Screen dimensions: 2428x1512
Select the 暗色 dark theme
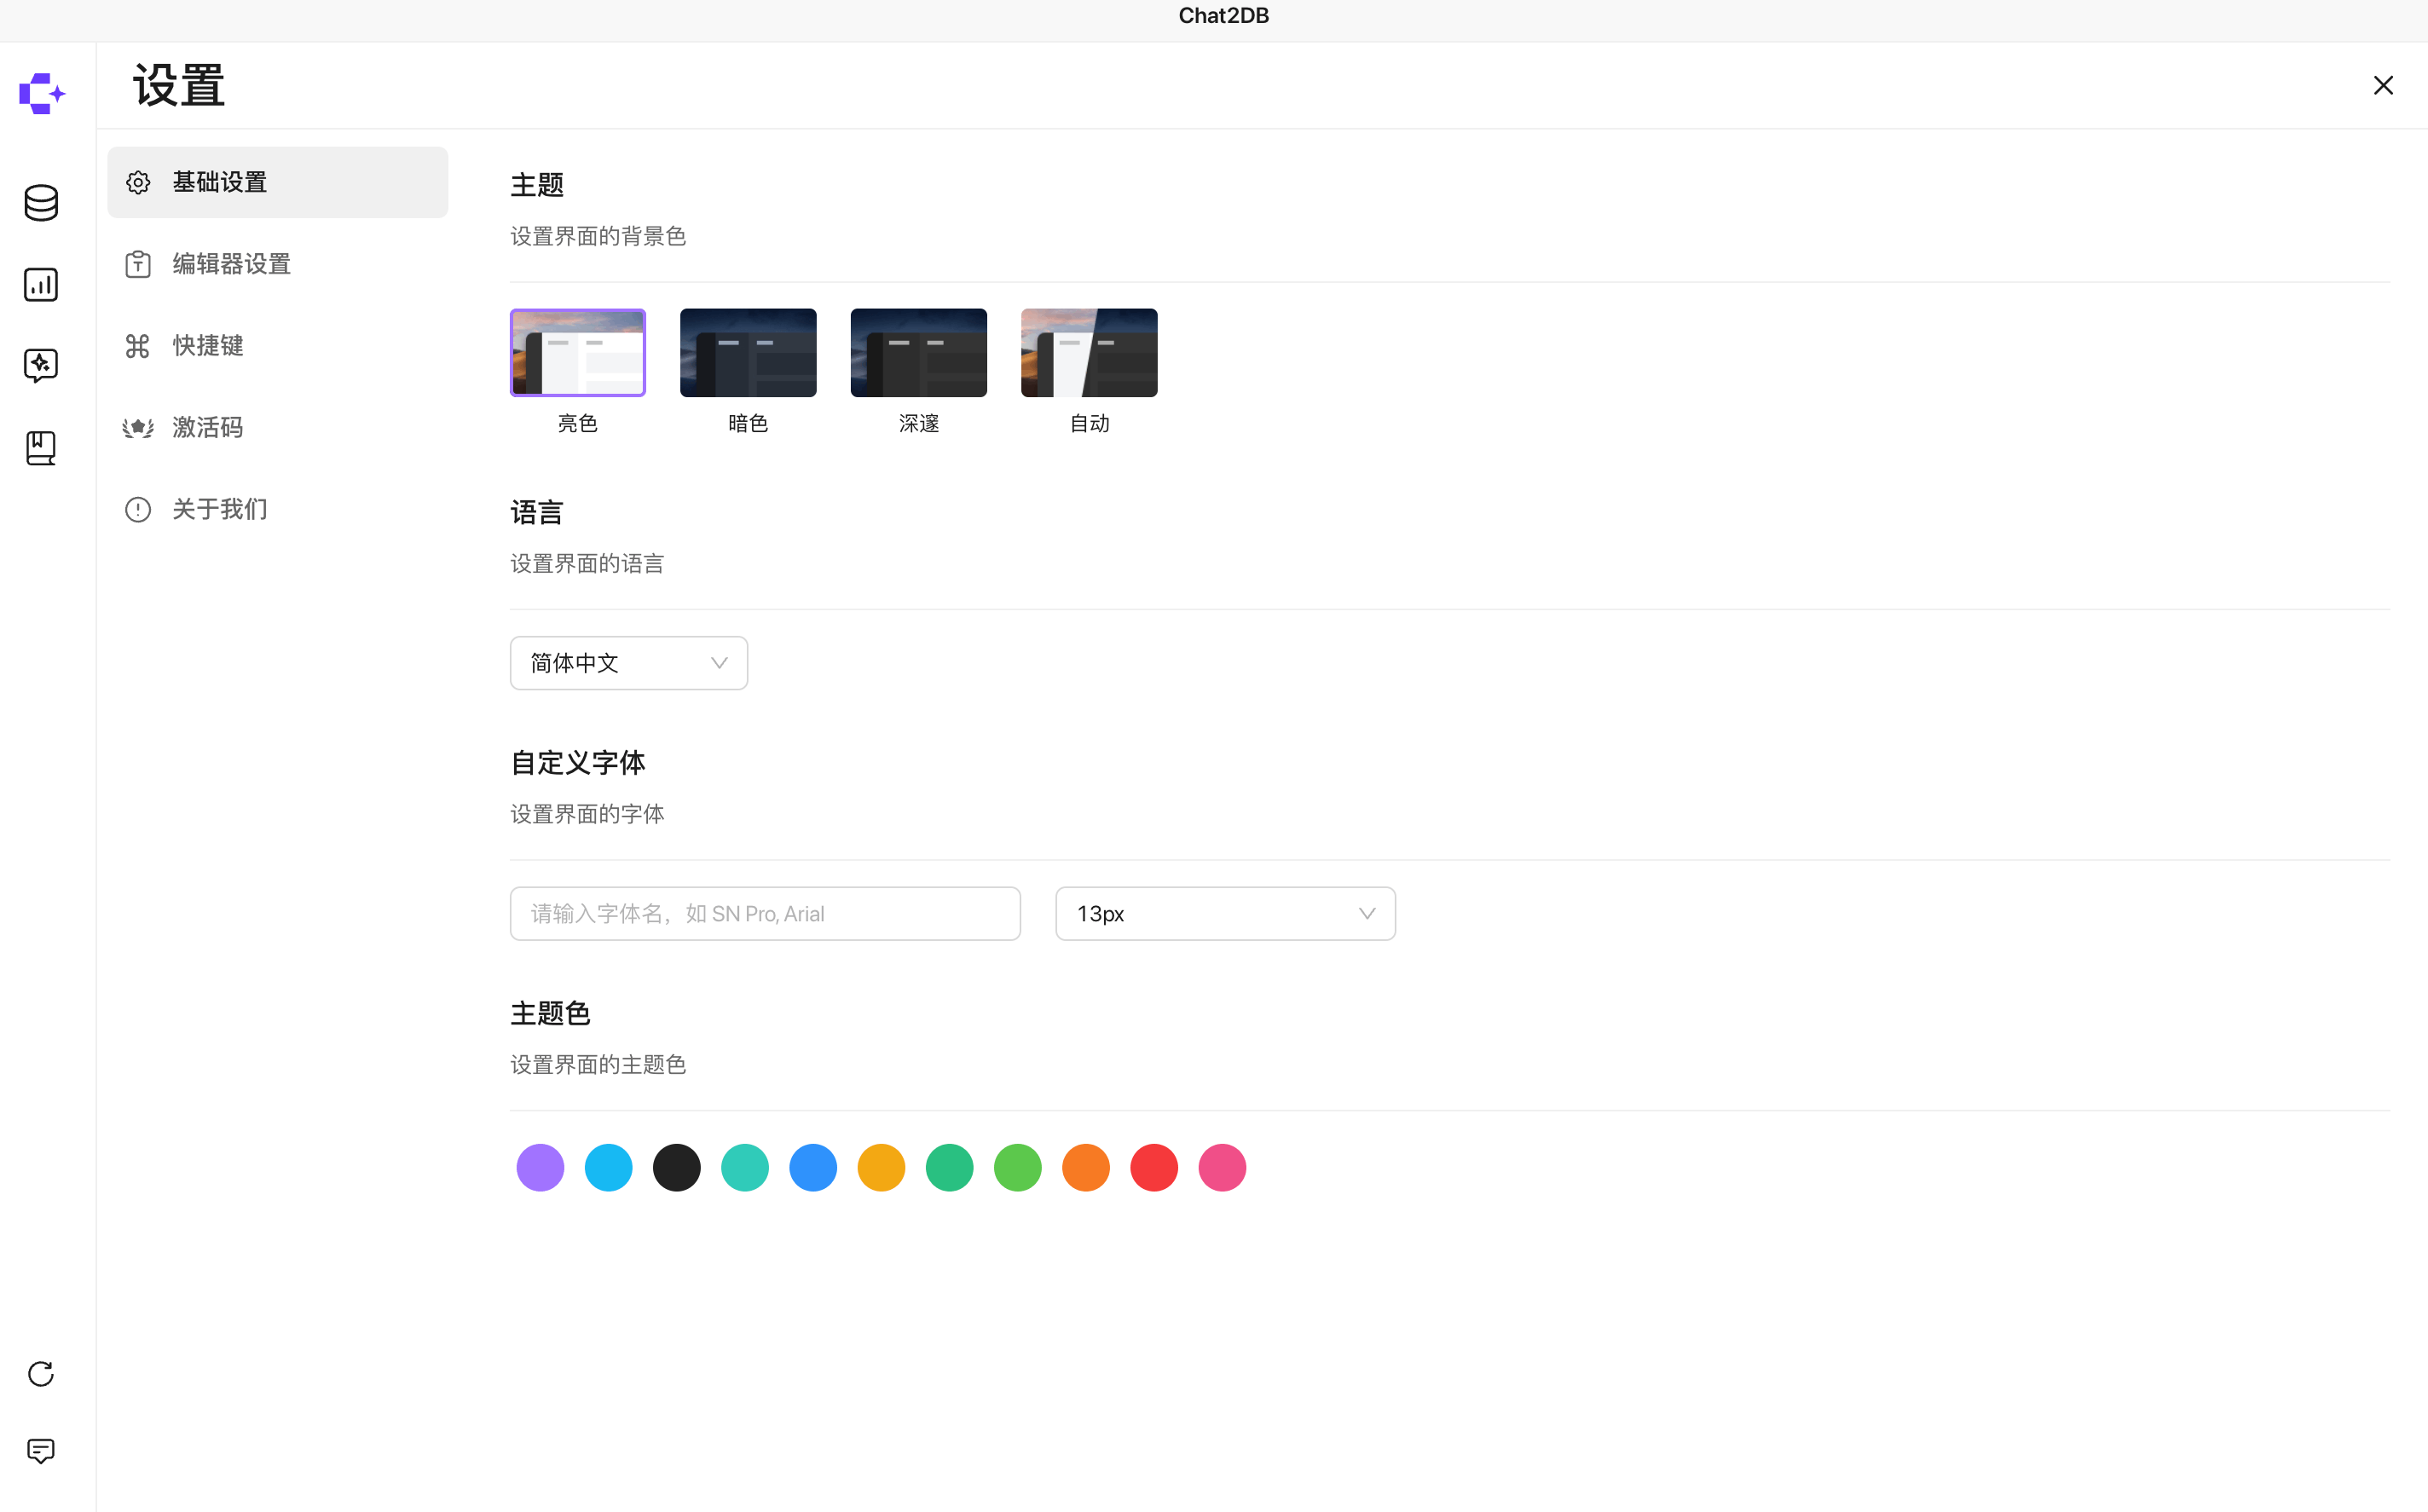[x=747, y=352]
